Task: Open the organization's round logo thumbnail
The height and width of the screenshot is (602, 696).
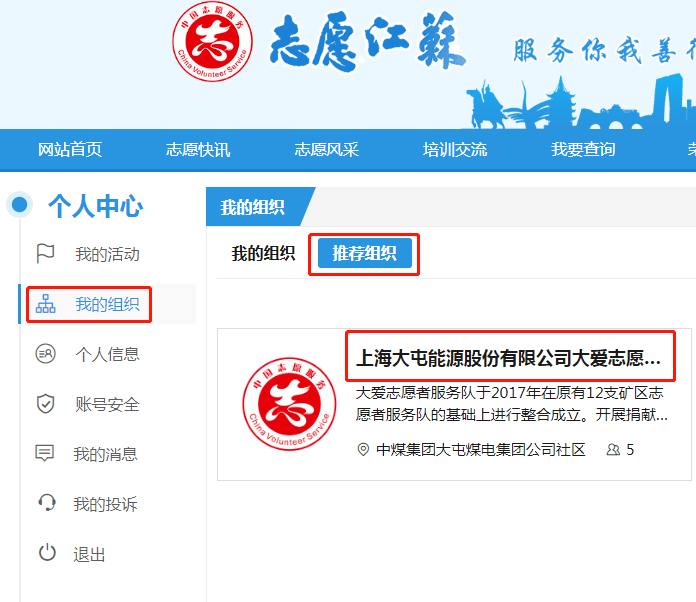Action: (x=289, y=404)
